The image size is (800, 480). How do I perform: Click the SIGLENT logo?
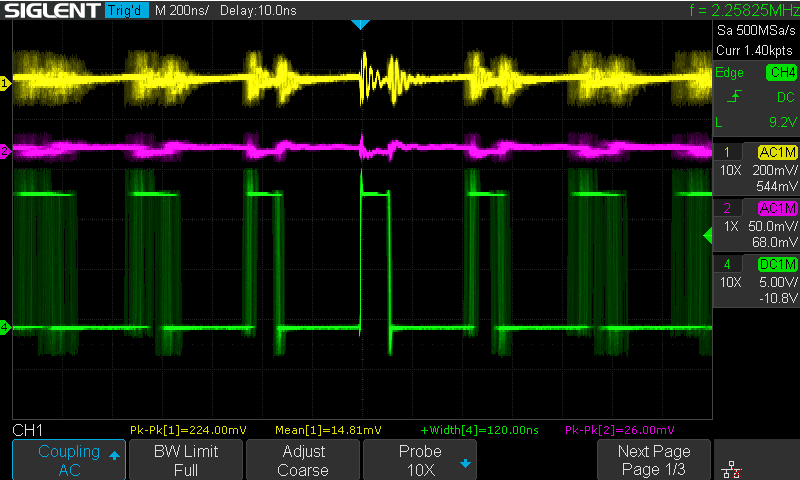[52, 10]
